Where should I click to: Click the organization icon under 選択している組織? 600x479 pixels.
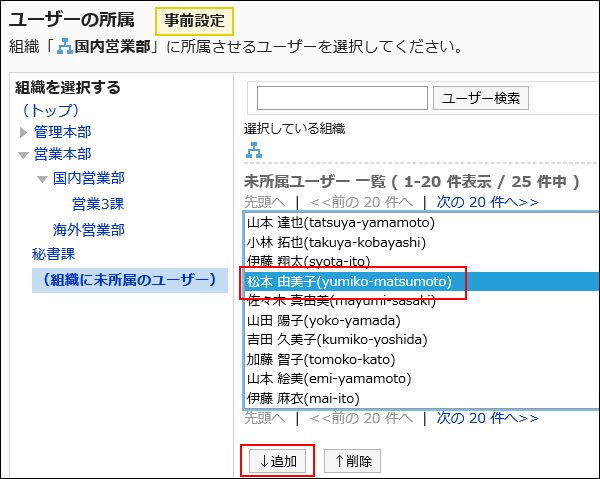pyautogui.click(x=254, y=150)
